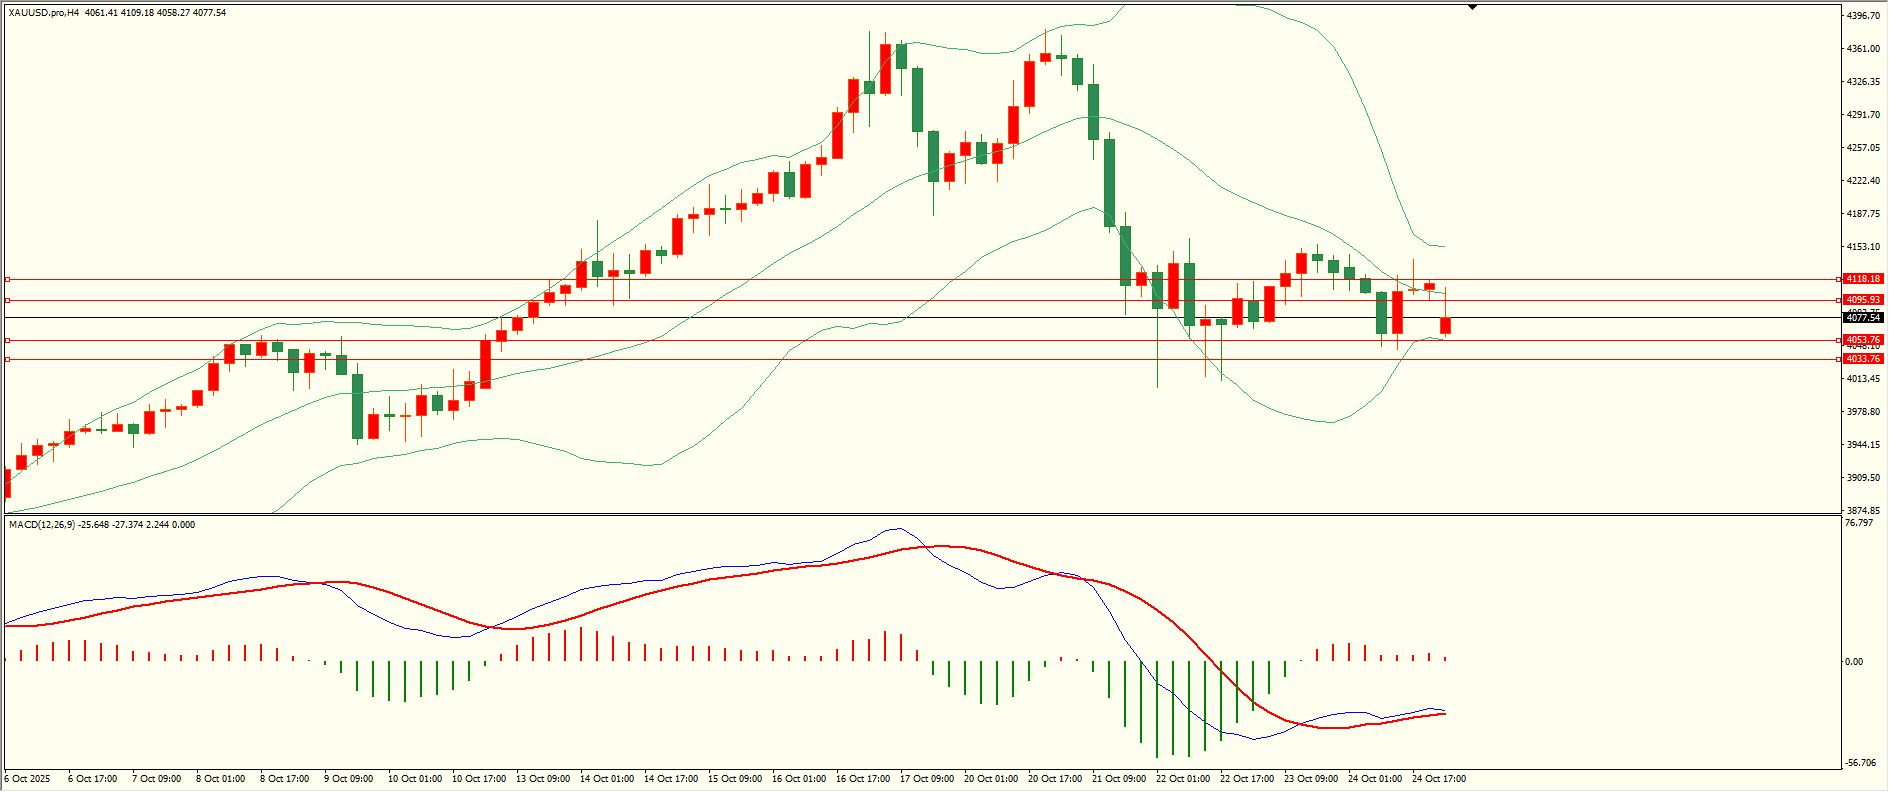This screenshot has width=1889, height=792.
Task: Click the 6 Oct 2025 date label
Action: point(27,779)
